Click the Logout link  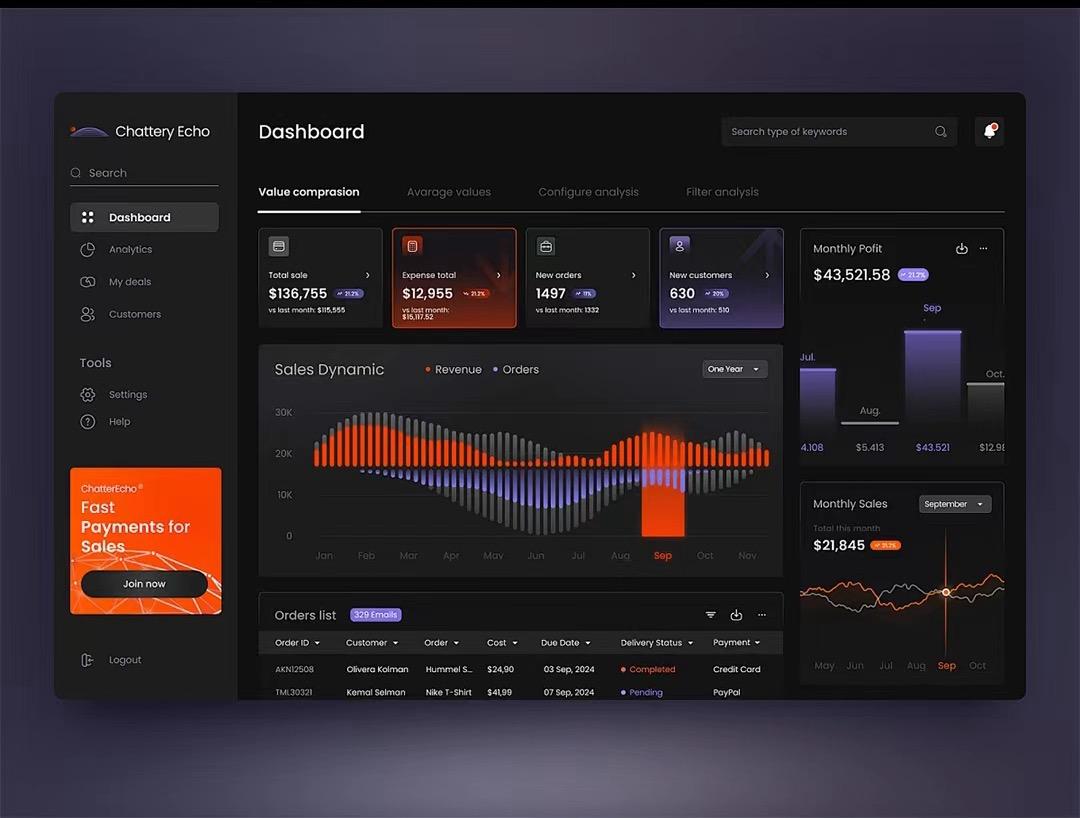125,660
